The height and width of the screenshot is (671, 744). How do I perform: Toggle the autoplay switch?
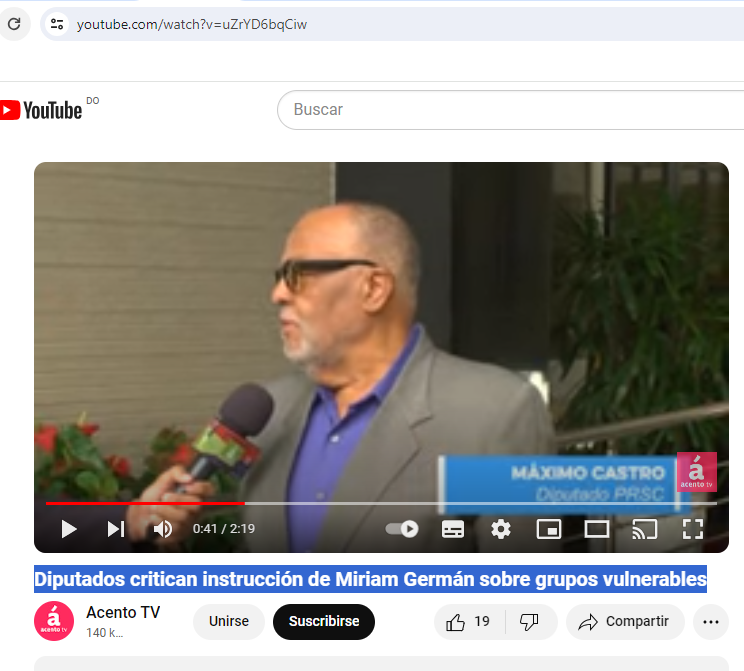click(x=402, y=529)
